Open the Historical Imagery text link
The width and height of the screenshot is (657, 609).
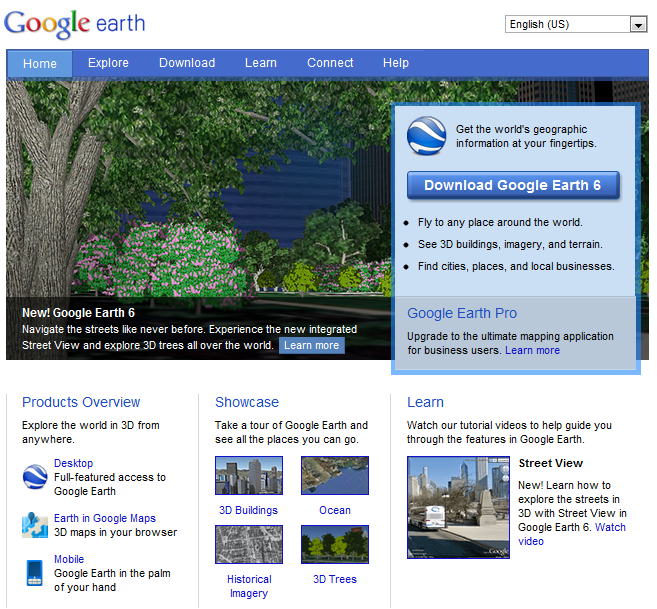tap(249, 586)
